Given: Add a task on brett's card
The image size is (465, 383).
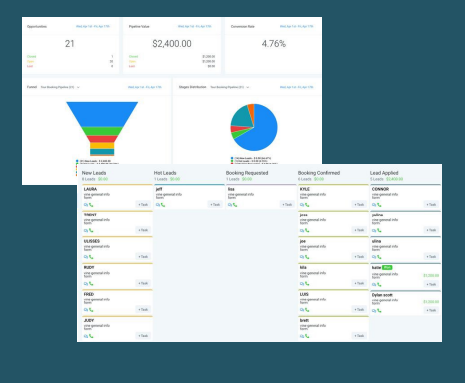Looking at the screenshot, I should click(359, 336).
